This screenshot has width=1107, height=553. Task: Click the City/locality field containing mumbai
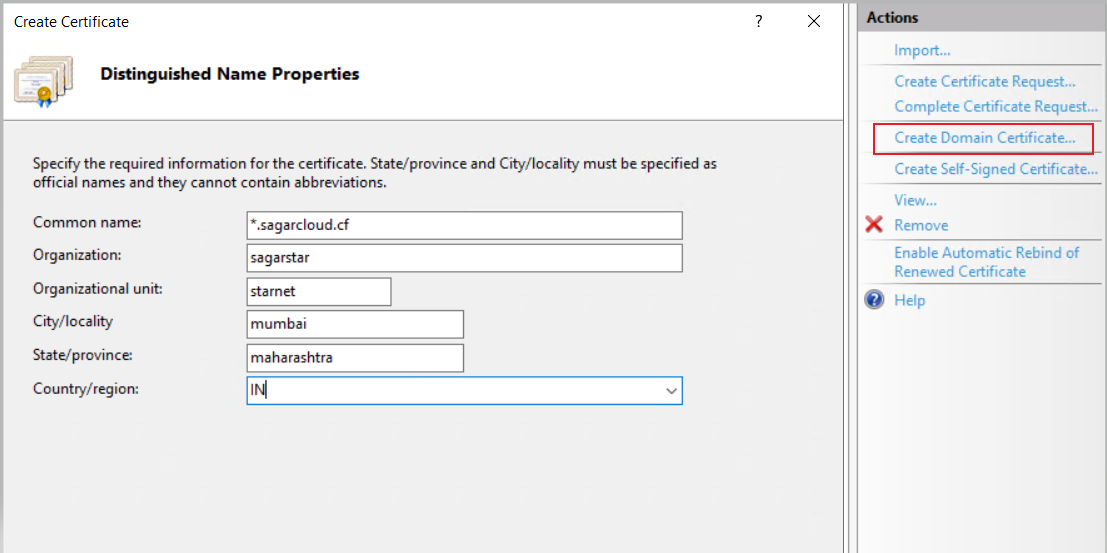355,324
